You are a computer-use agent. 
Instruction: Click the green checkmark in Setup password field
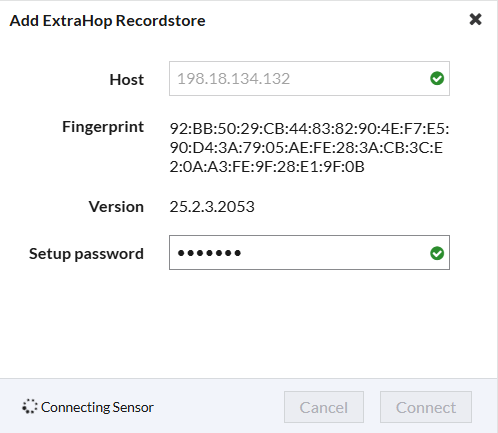[437, 253]
